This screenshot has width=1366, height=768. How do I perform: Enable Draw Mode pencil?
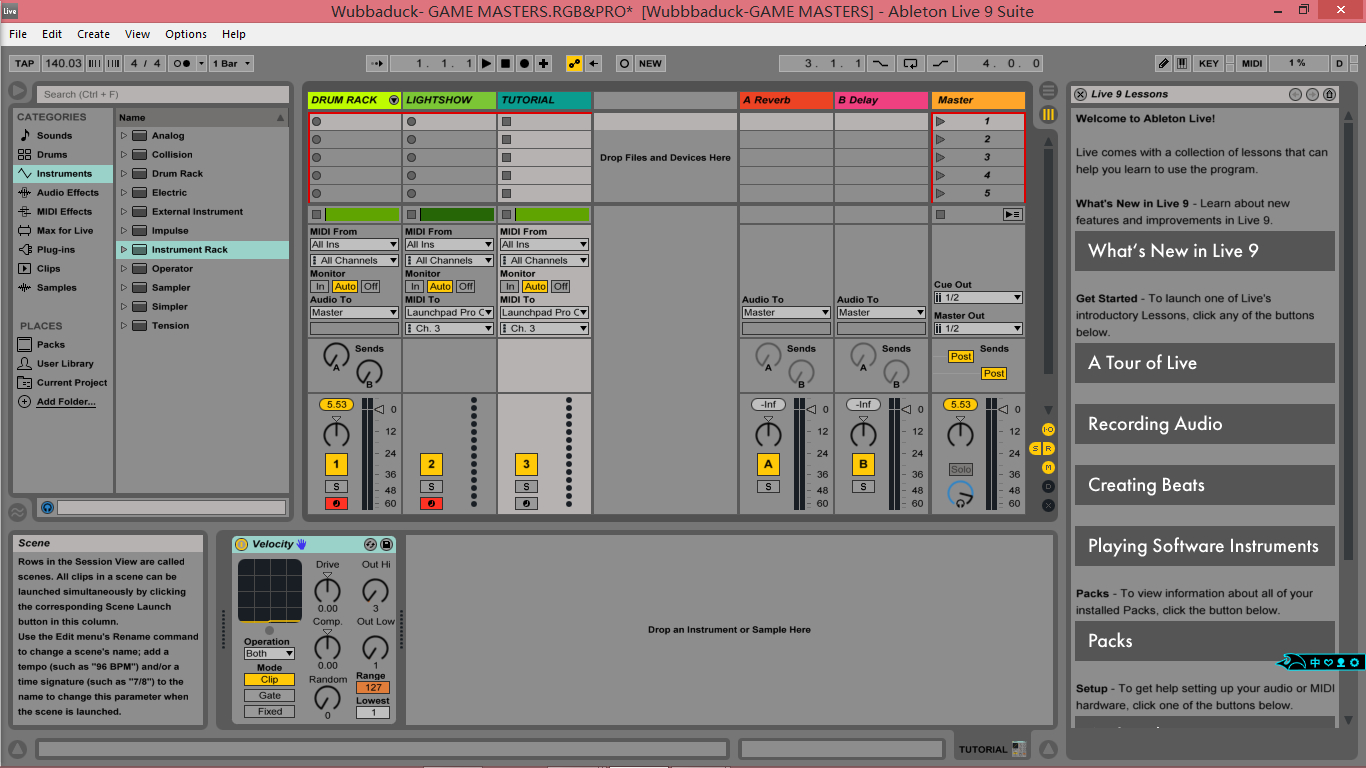point(1164,63)
